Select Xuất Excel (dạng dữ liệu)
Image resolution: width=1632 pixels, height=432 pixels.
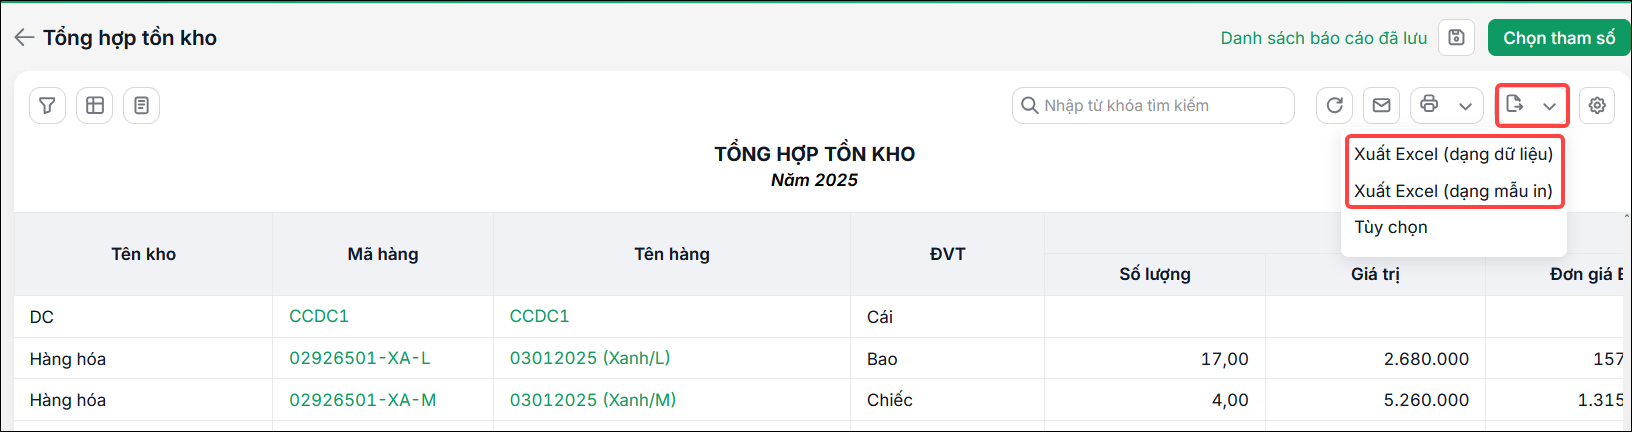(1454, 154)
